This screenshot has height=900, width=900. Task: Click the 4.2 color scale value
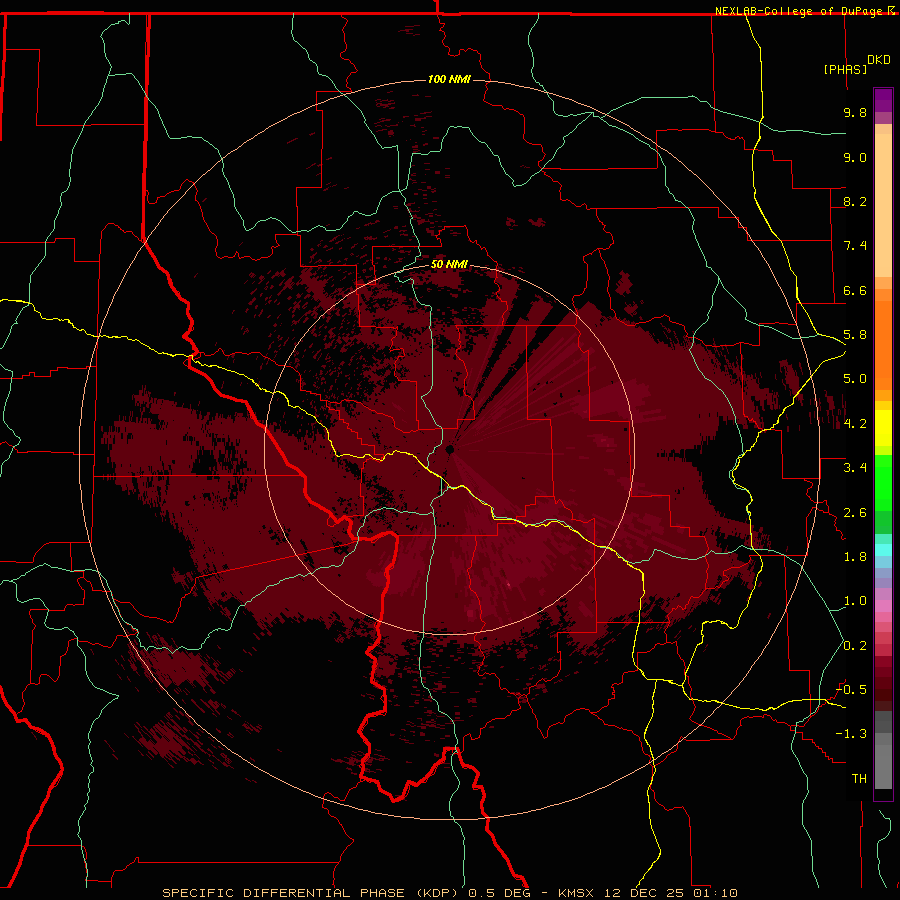point(855,424)
